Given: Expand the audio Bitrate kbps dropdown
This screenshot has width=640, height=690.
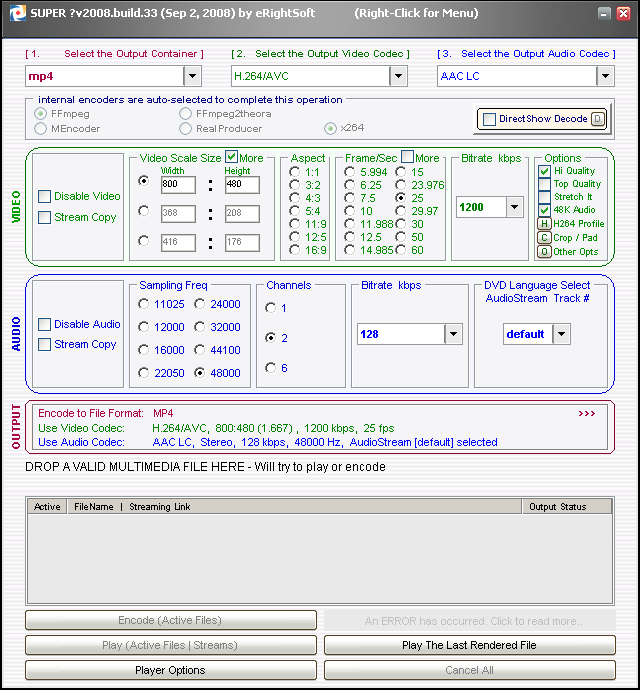Looking at the screenshot, I should [x=453, y=334].
